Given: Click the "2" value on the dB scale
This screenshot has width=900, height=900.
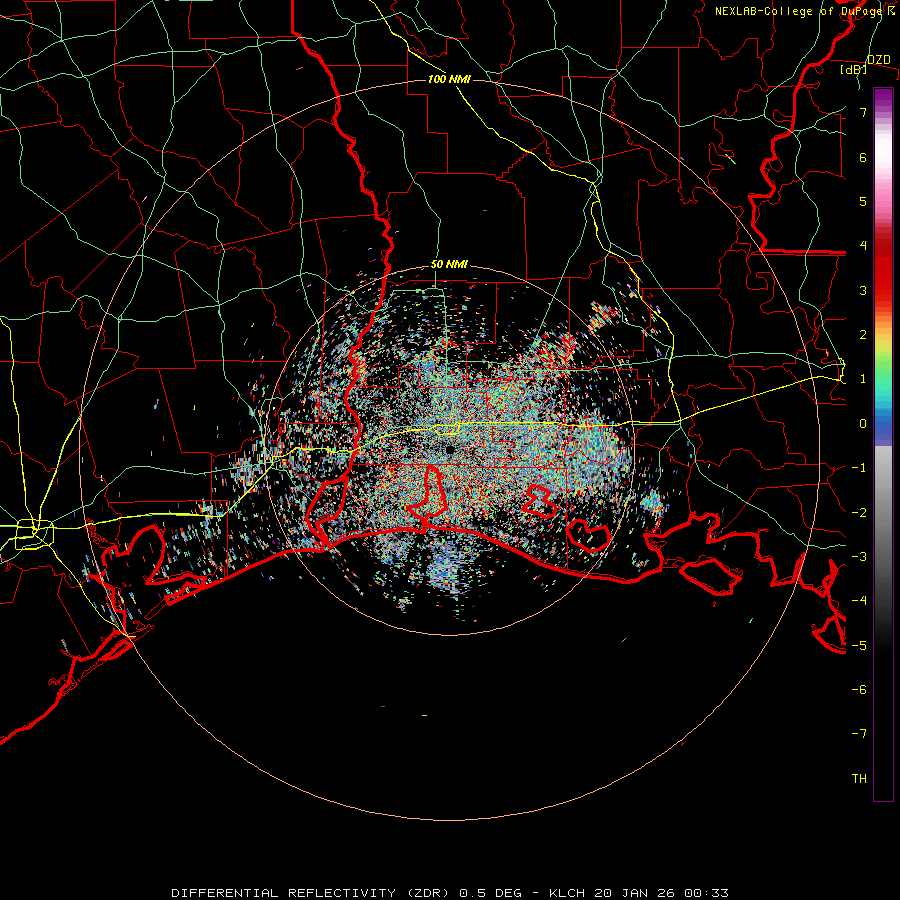Looking at the screenshot, I should [863, 335].
